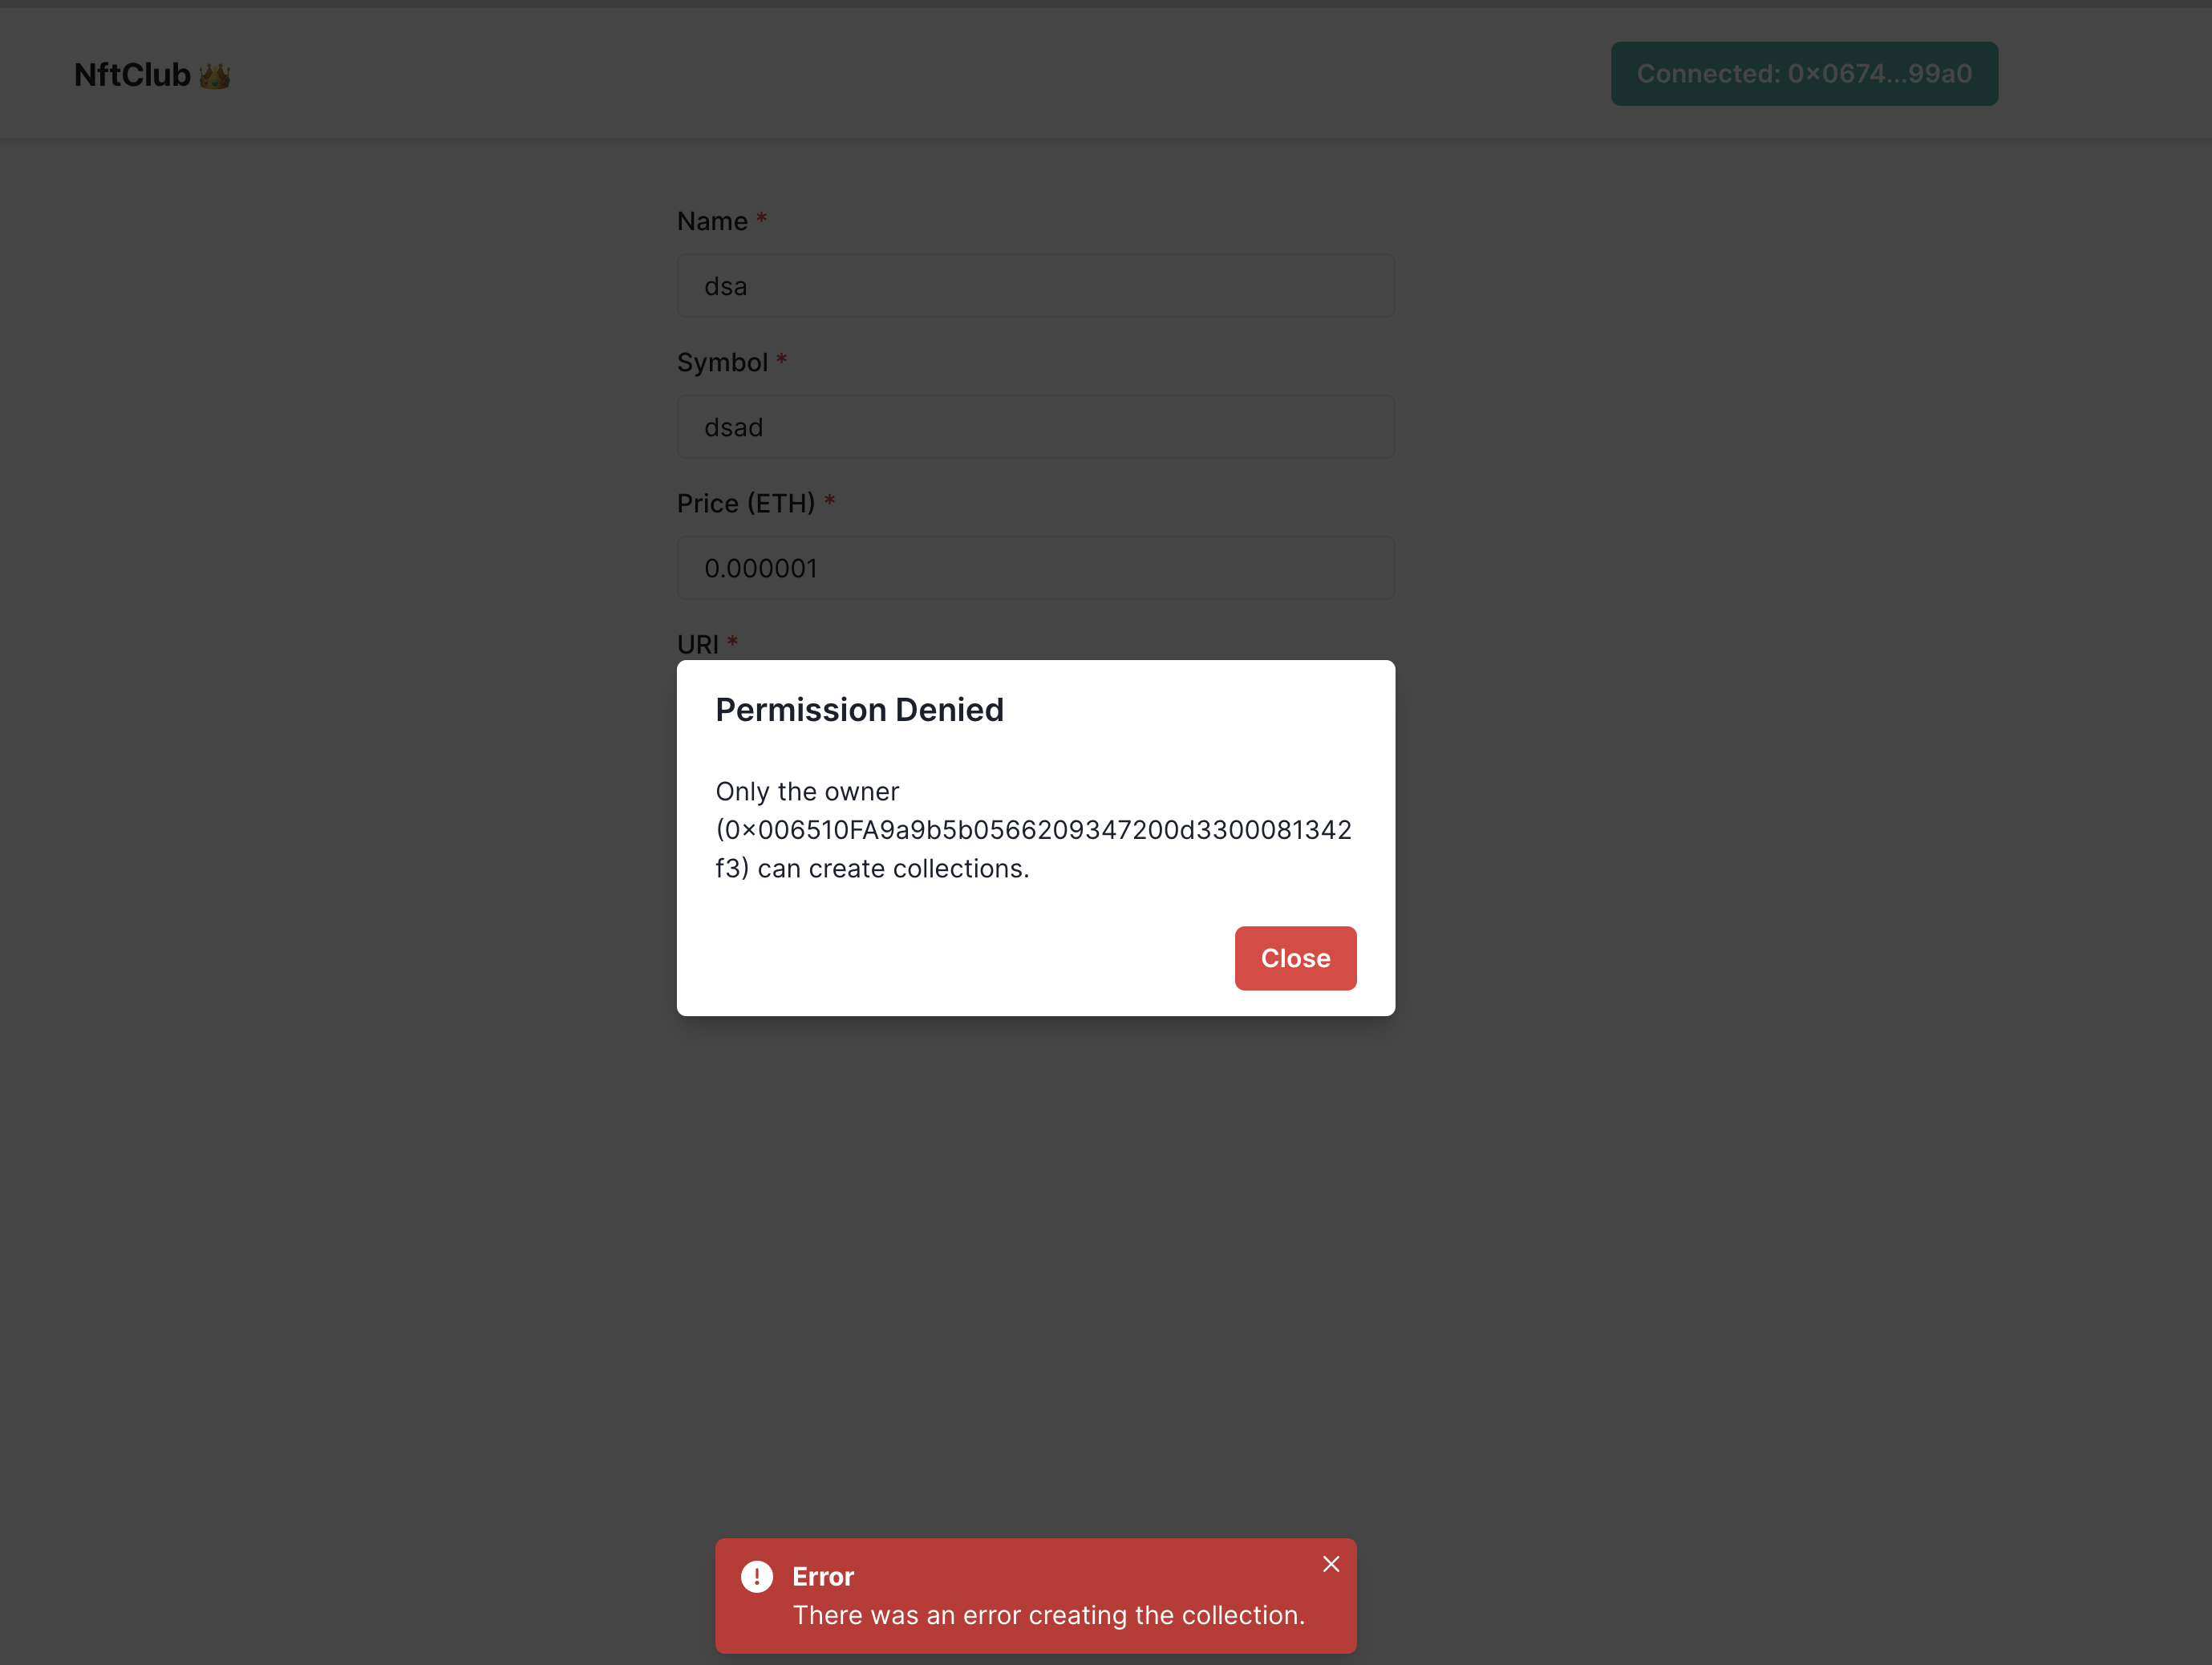Focus the Name input containing dsa
This screenshot has height=1665, width=2212.
tap(1035, 286)
